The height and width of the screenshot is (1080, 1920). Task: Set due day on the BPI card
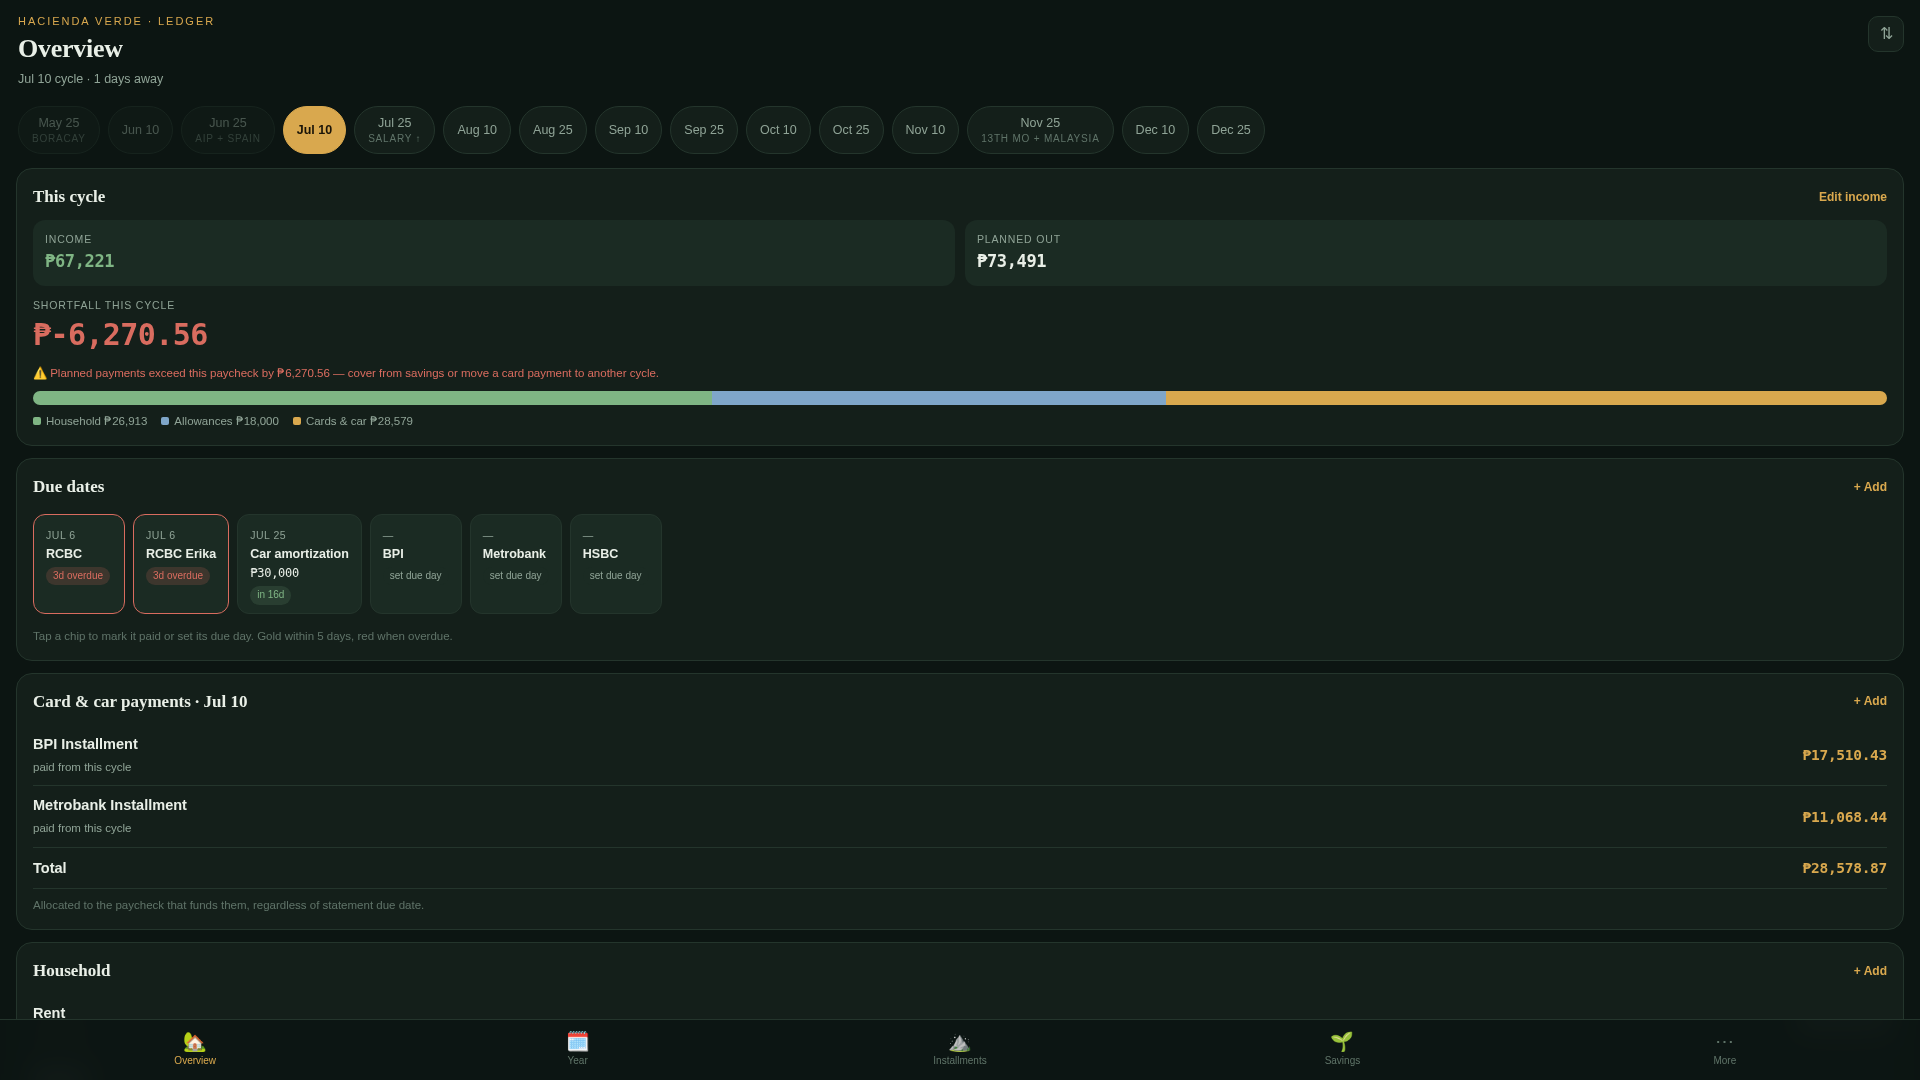(415, 576)
